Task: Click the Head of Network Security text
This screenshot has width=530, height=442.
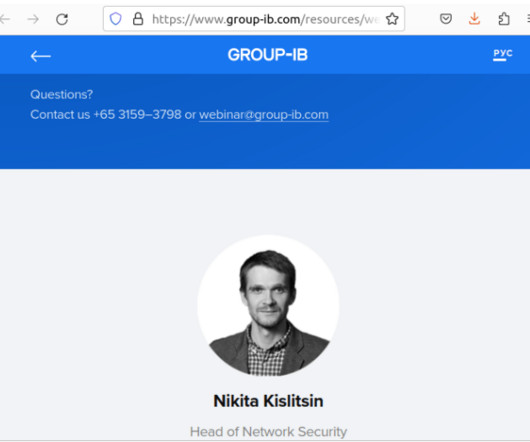Action: click(x=268, y=432)
